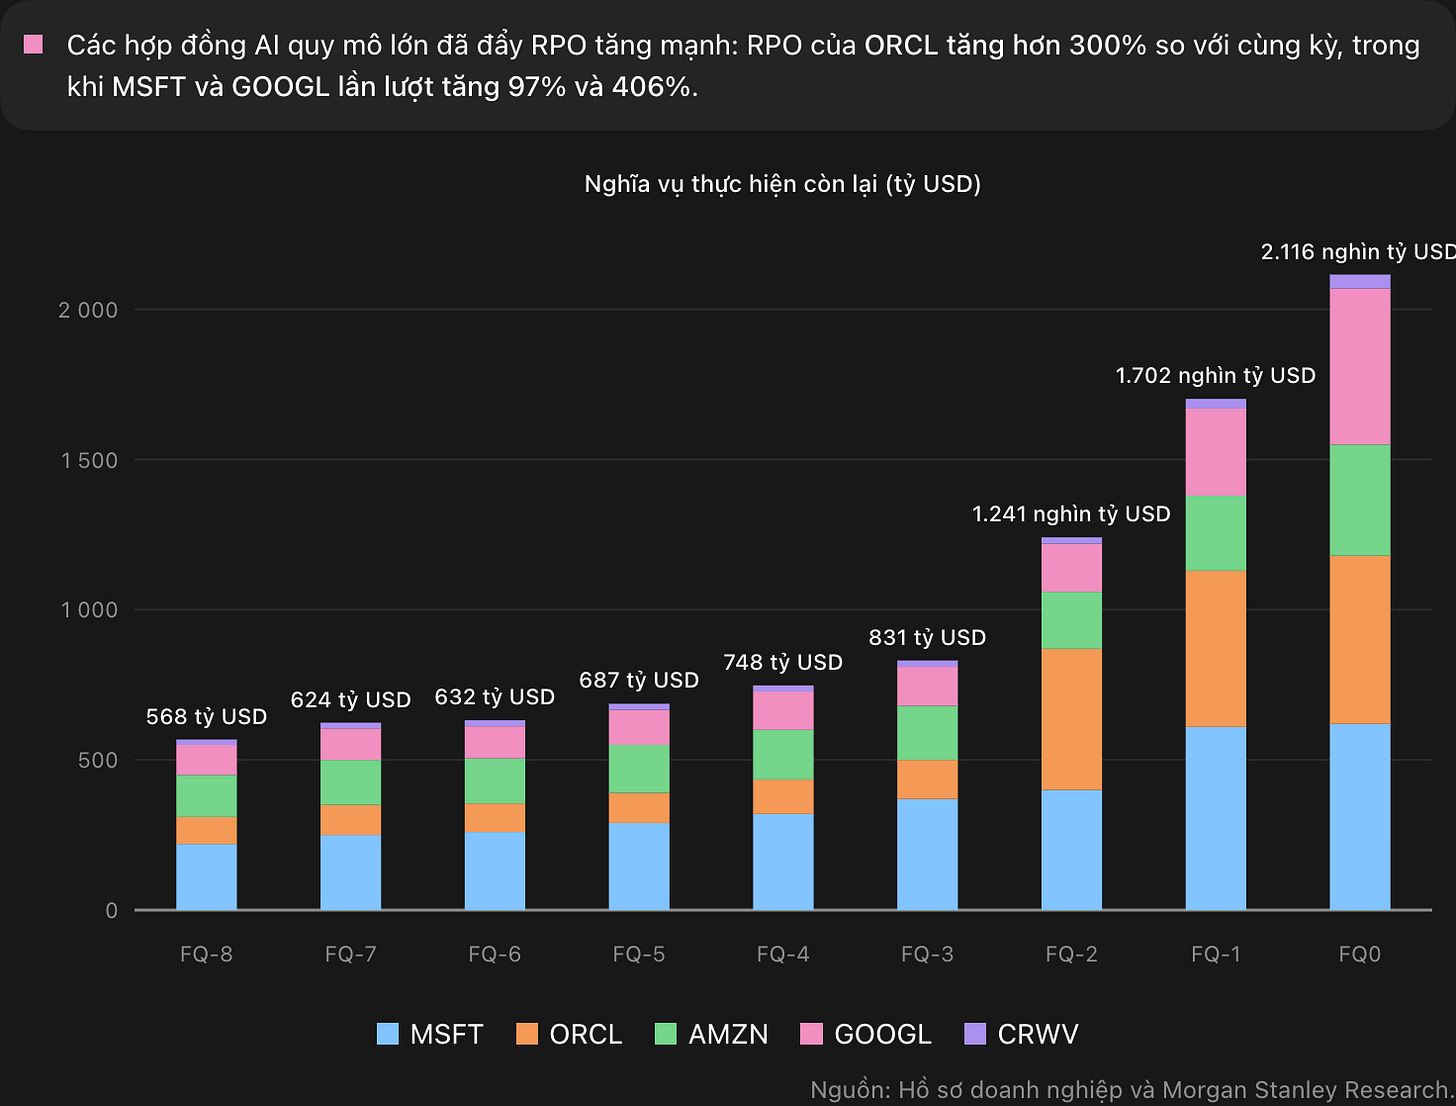Click the green AMZN segment of the FQ-3 bar

click(927, 733)
